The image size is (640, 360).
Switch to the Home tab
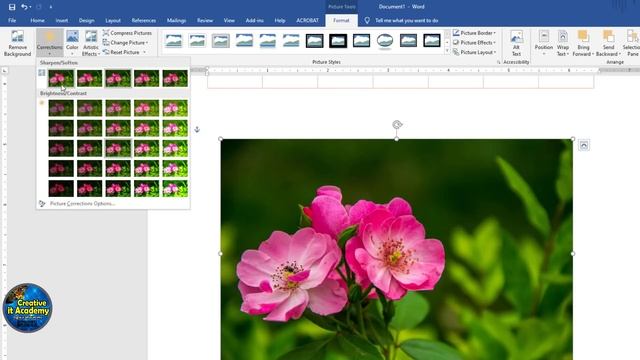point(37,20)
